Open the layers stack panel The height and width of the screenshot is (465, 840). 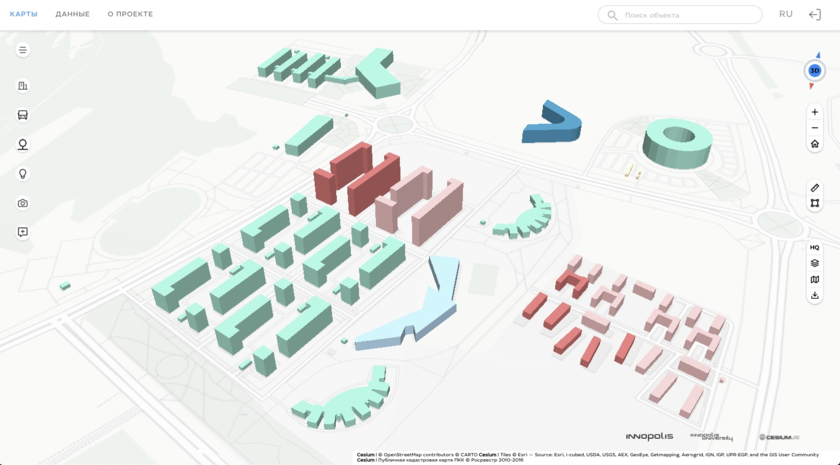click(x=814, y=264)
